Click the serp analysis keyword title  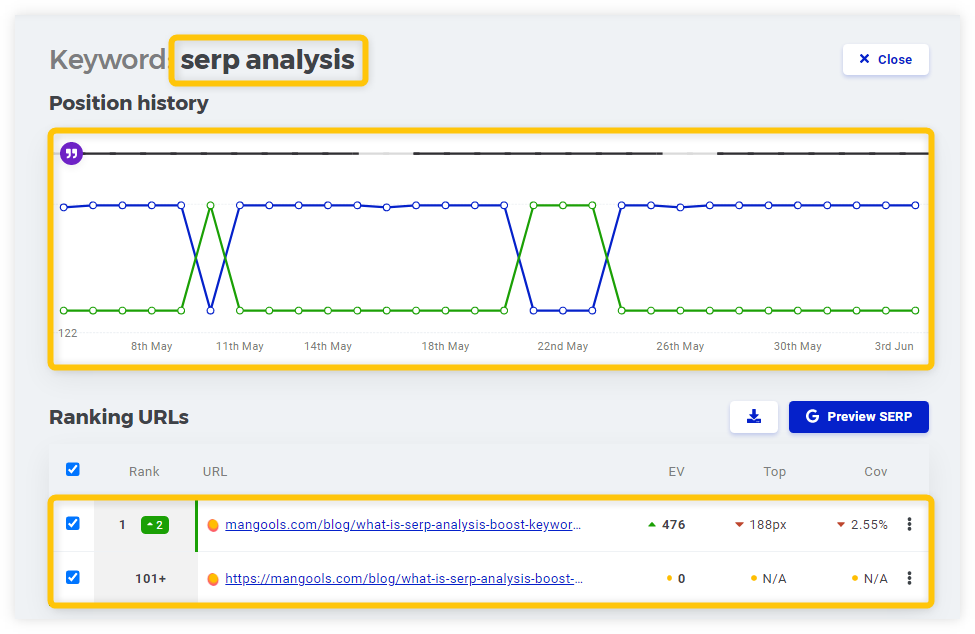tap(267, 60)
